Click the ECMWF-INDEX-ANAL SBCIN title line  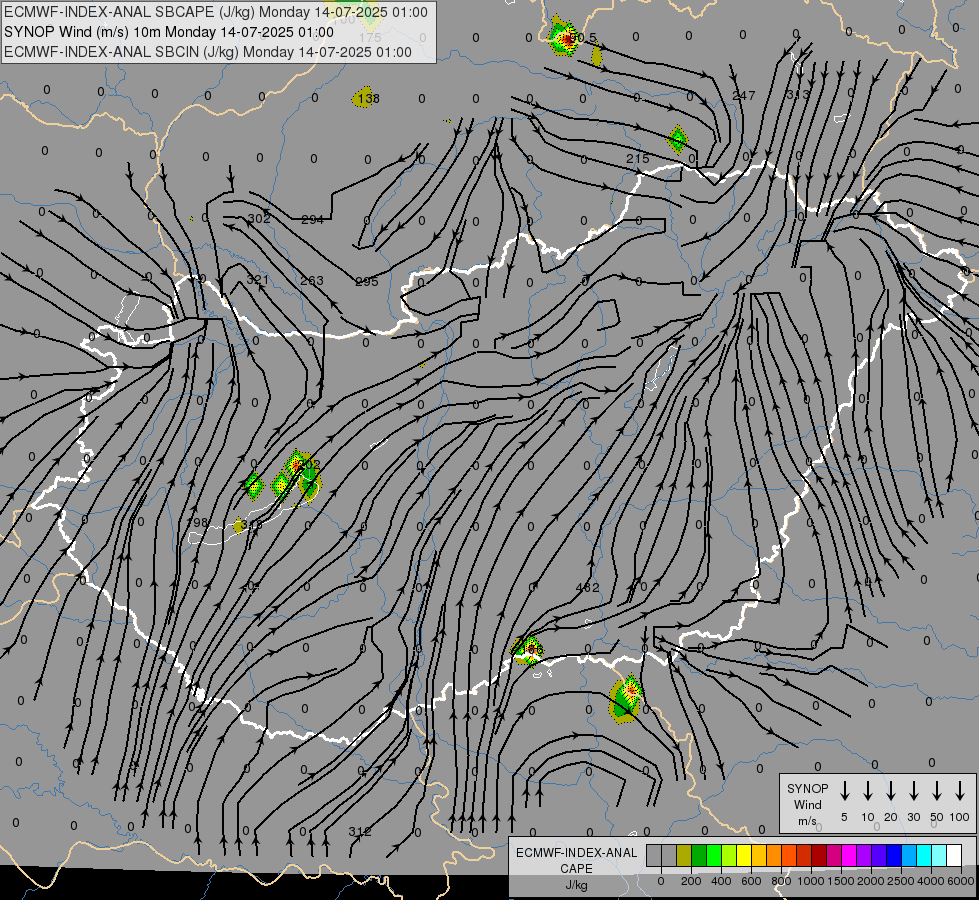[208, 52]
